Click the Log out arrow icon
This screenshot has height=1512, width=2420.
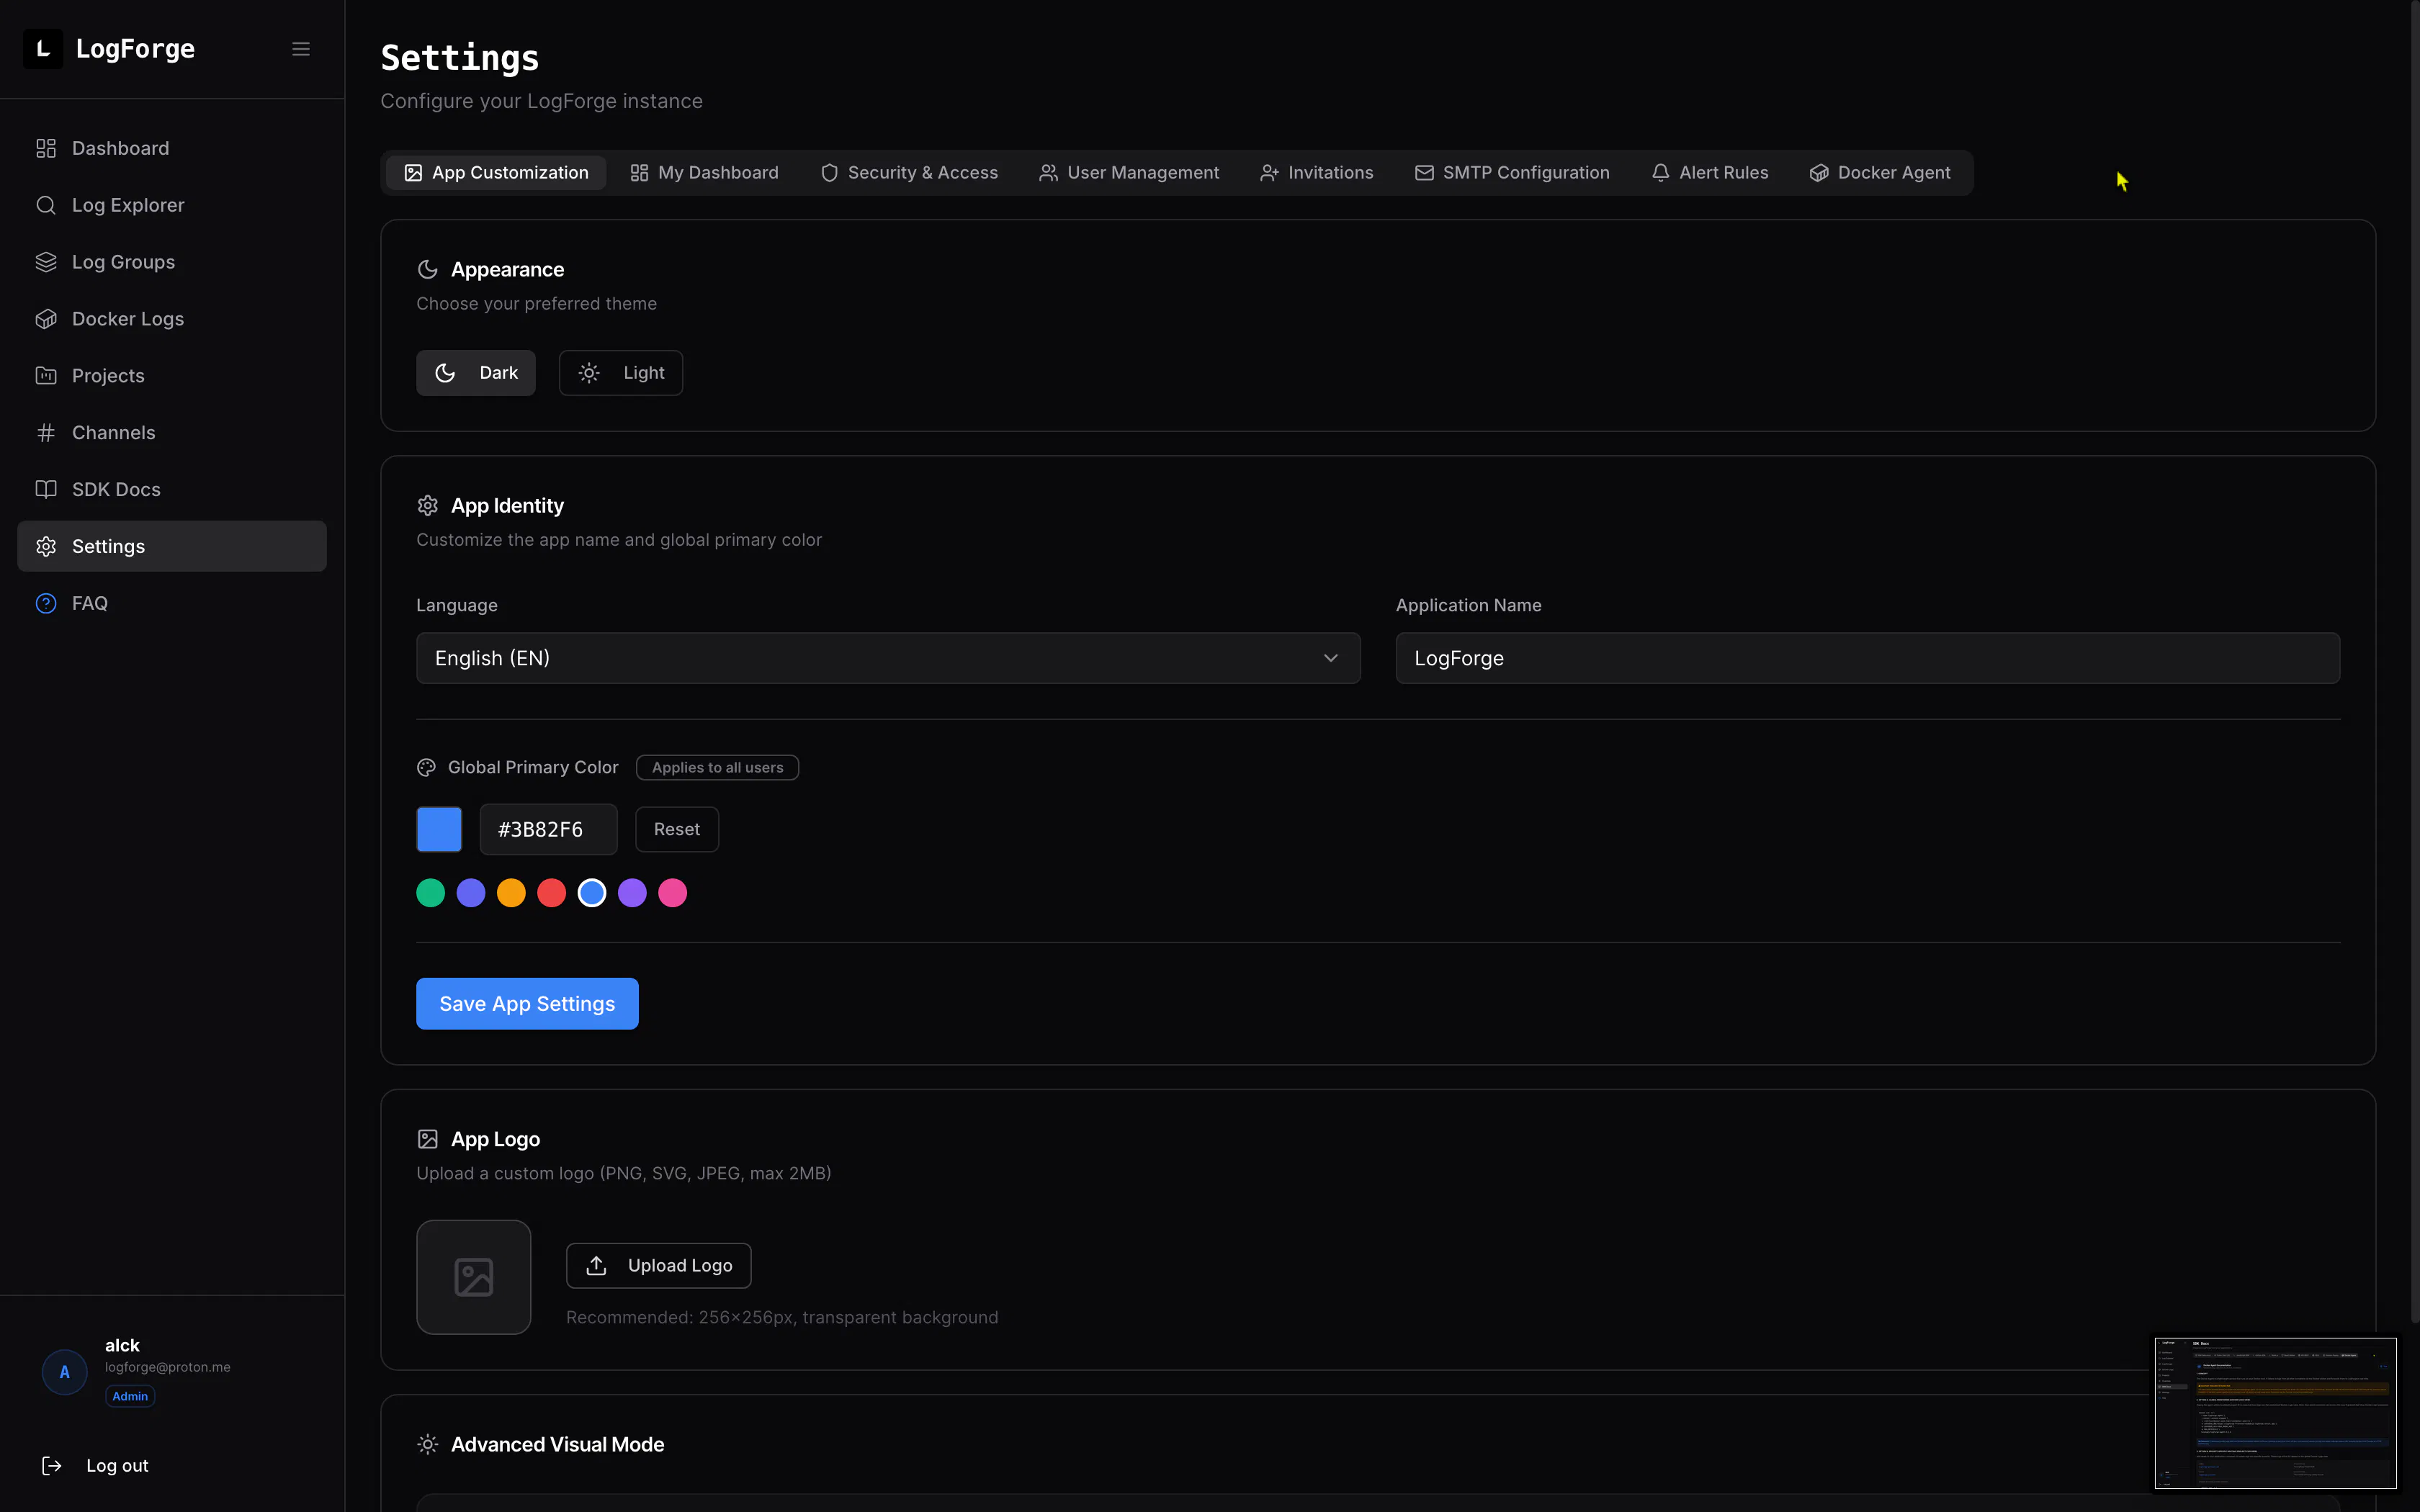click(52, 1465)
